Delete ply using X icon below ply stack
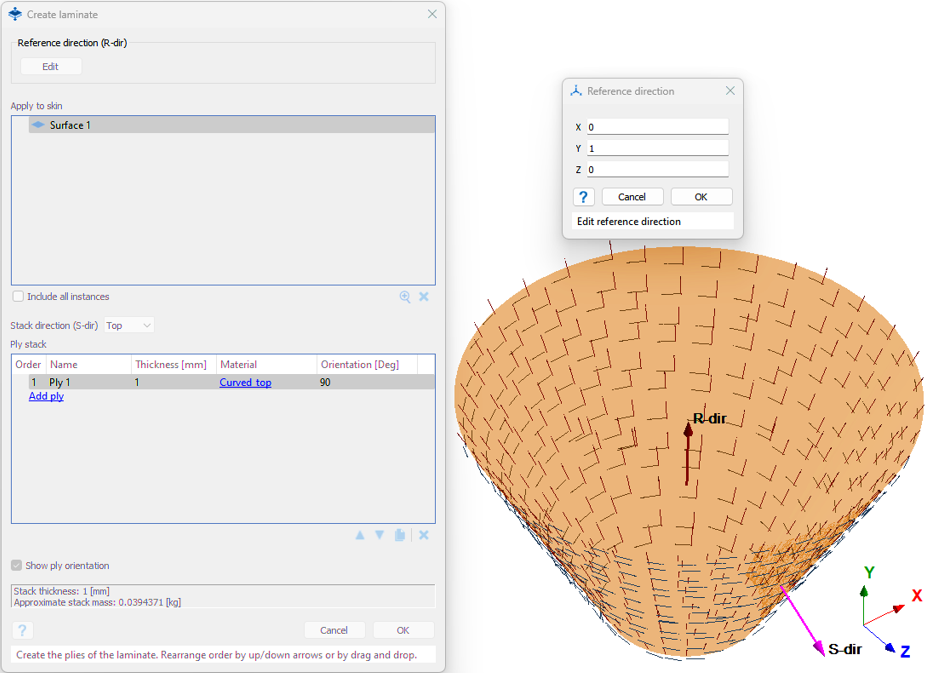 click(424, 535)
